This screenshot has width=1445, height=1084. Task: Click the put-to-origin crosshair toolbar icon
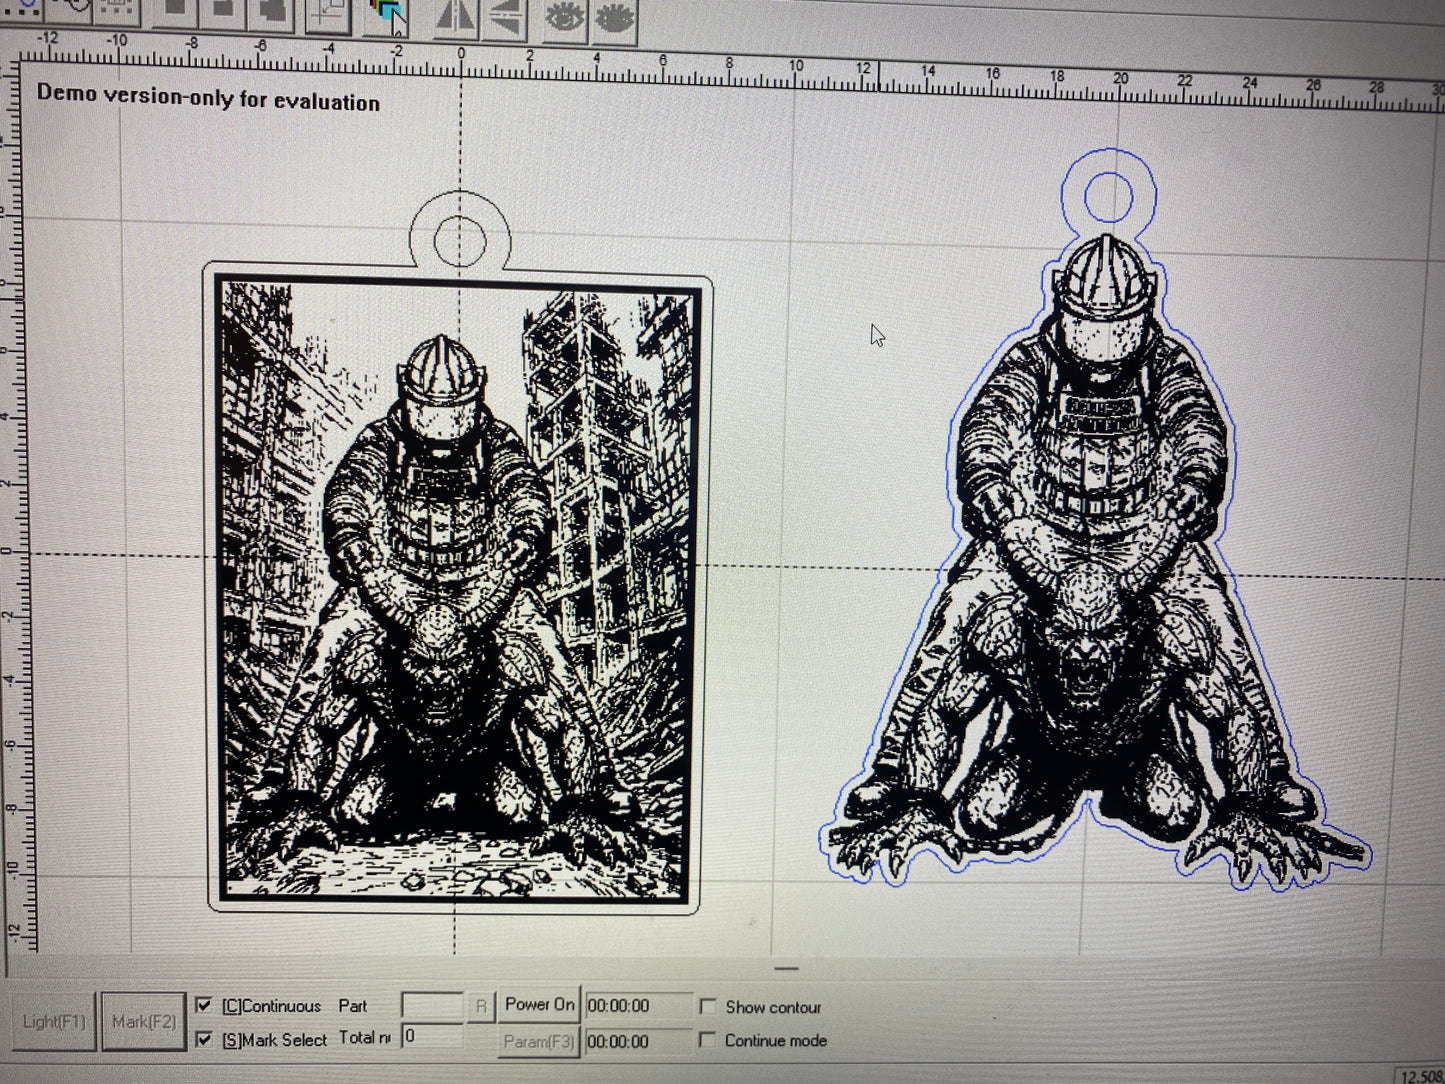coord(327,17)
